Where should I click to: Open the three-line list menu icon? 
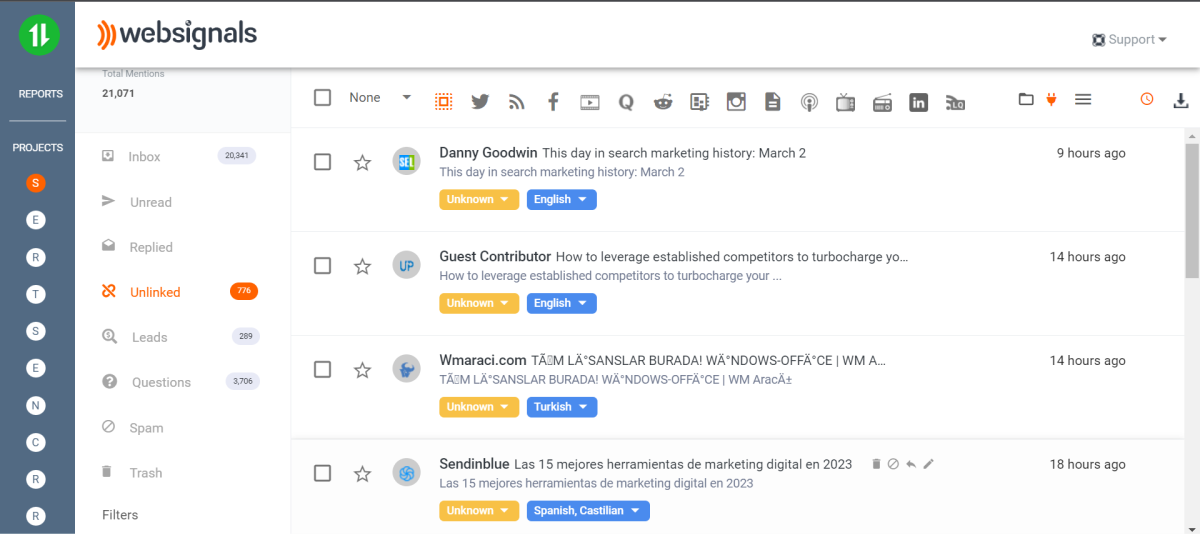1083,99
